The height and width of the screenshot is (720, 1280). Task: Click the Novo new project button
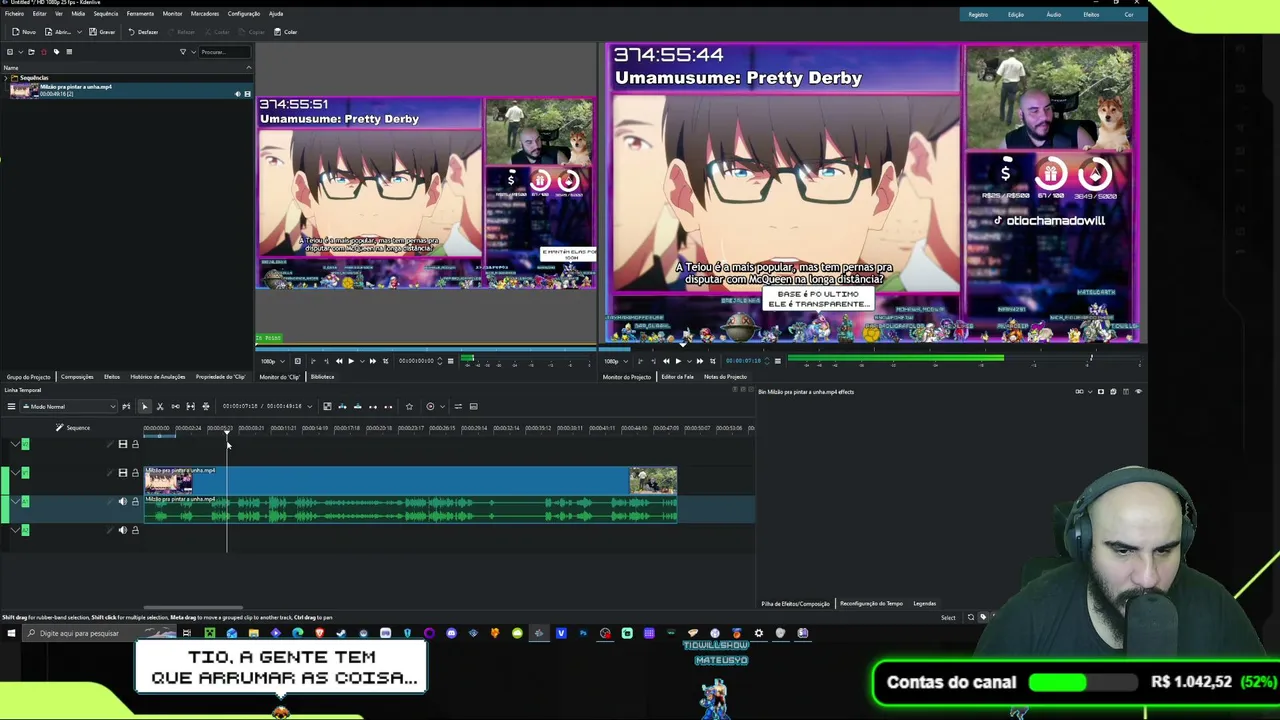pyautogui.click(x=24, y=32)
